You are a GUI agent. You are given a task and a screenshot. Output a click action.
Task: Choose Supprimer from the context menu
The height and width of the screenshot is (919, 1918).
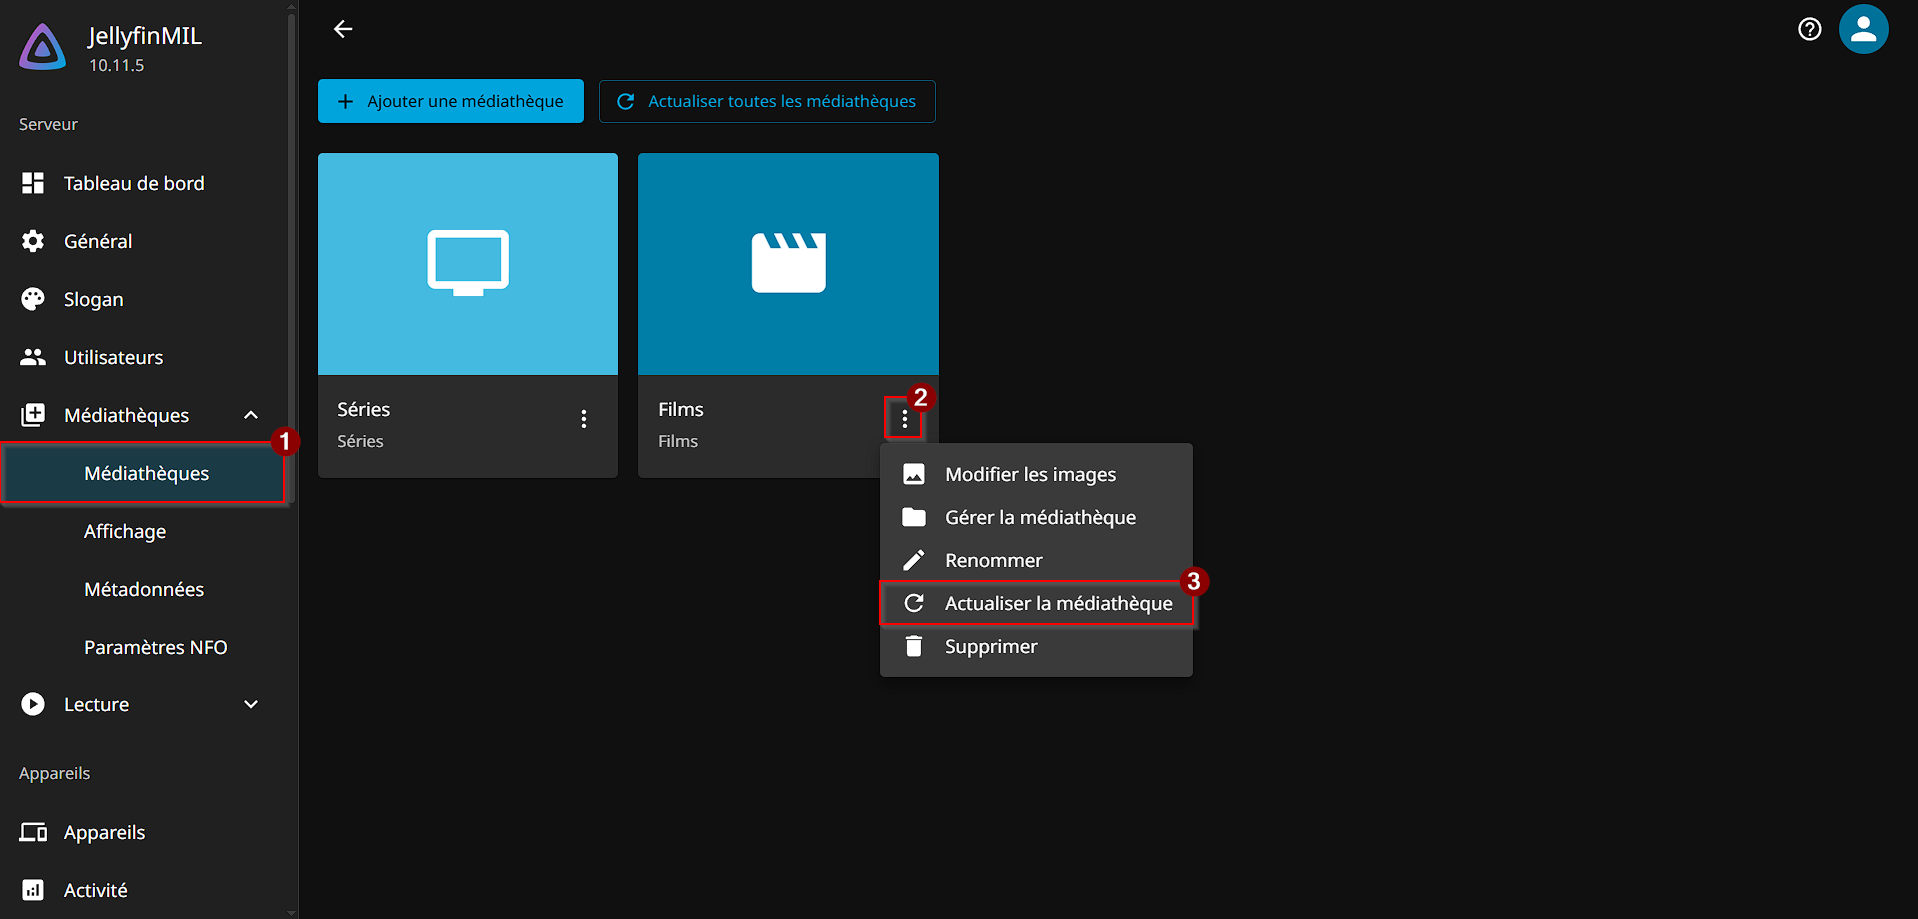991,646
